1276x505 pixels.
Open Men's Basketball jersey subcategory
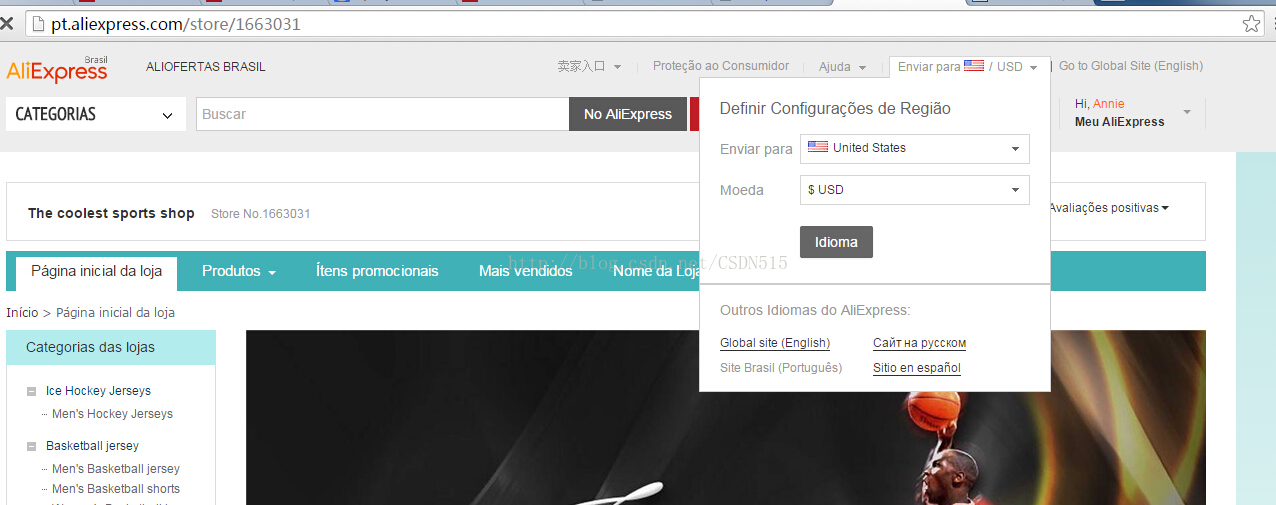pos(116,469)
